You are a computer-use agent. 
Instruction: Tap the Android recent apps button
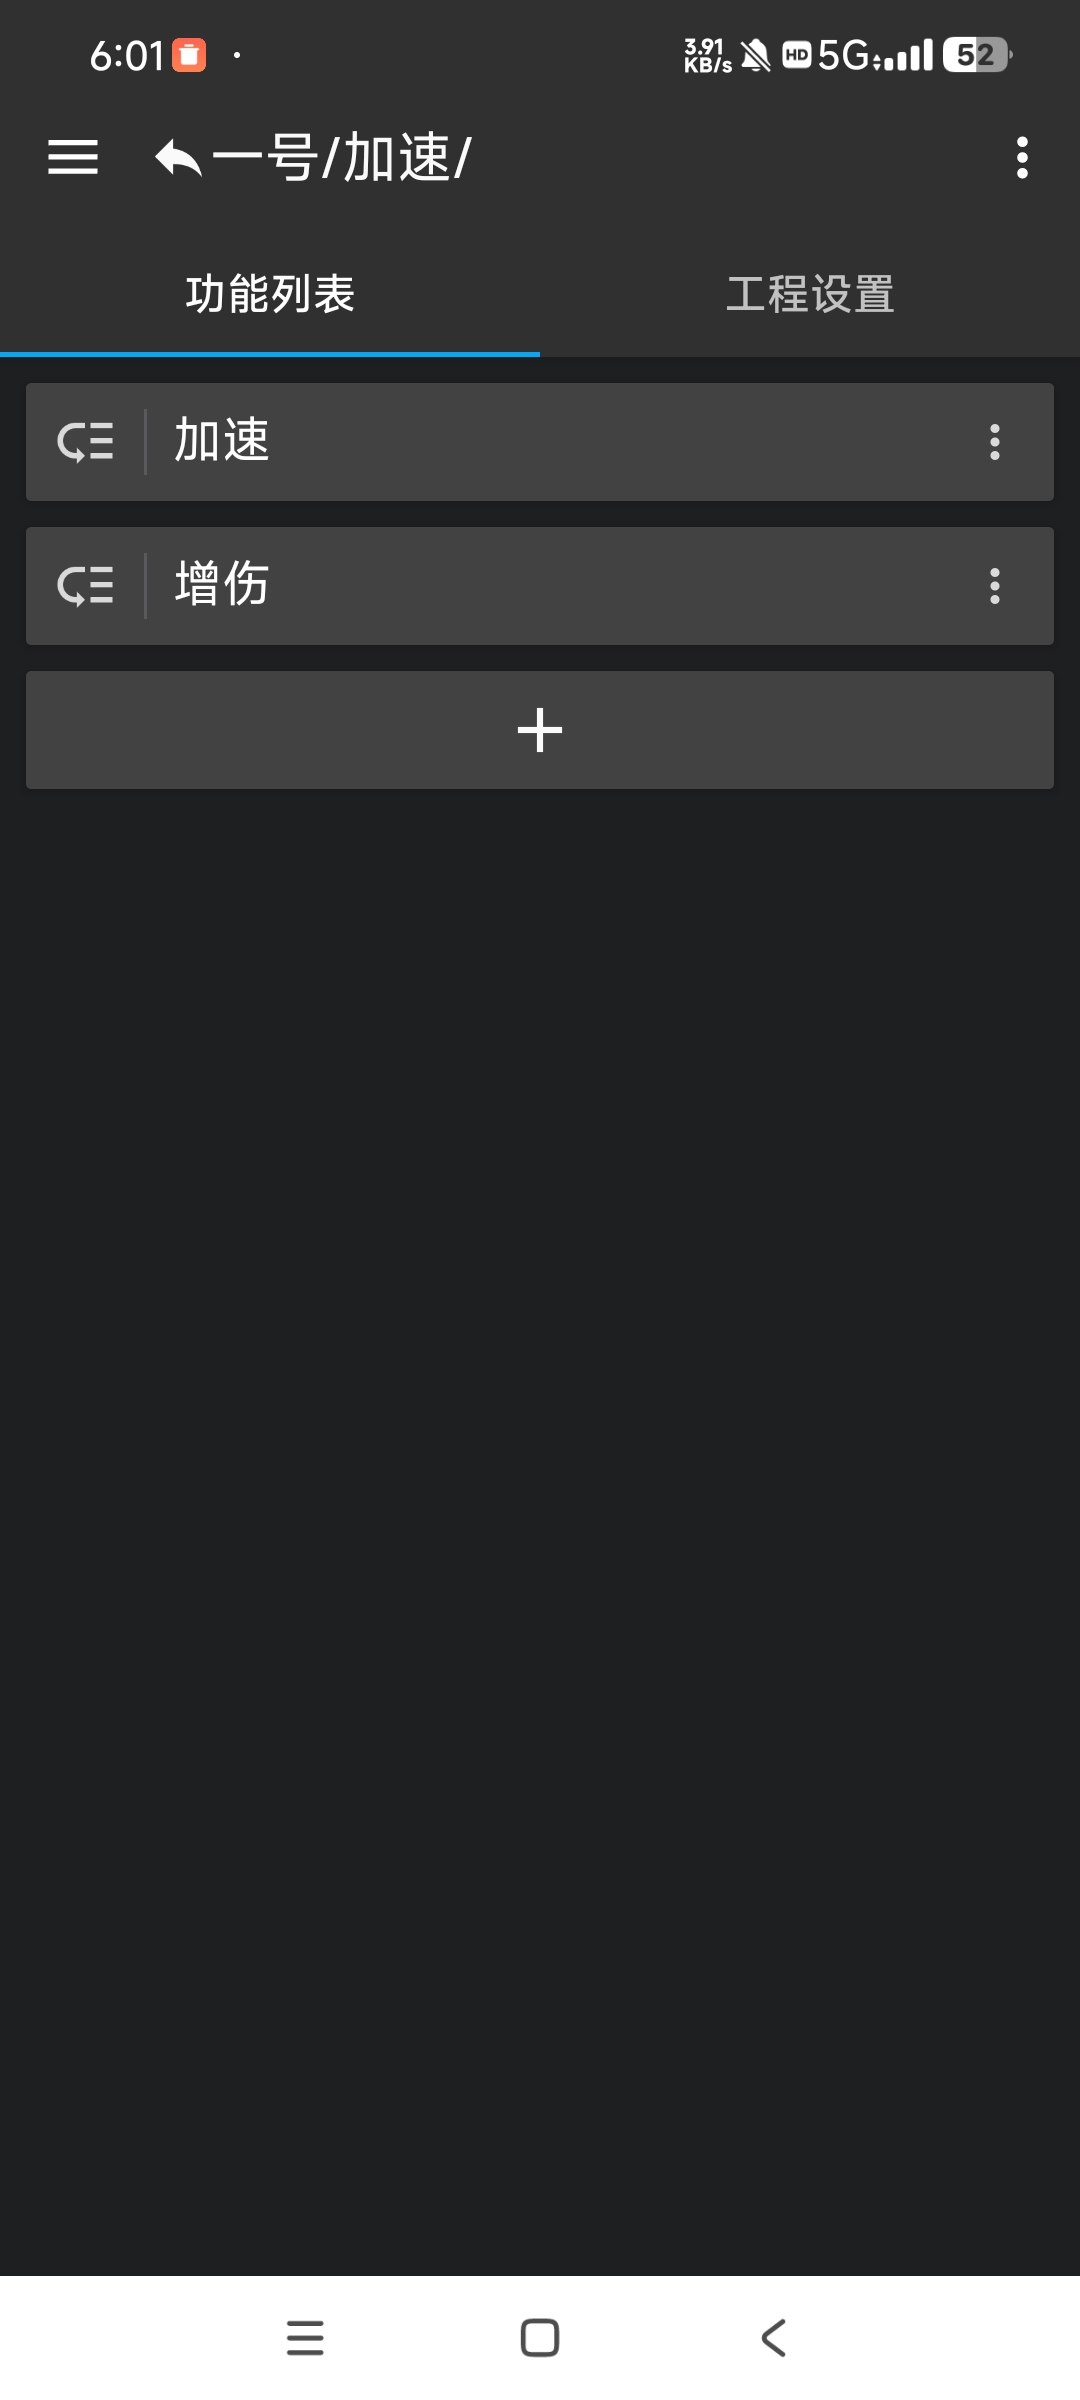click(305, 2338)
